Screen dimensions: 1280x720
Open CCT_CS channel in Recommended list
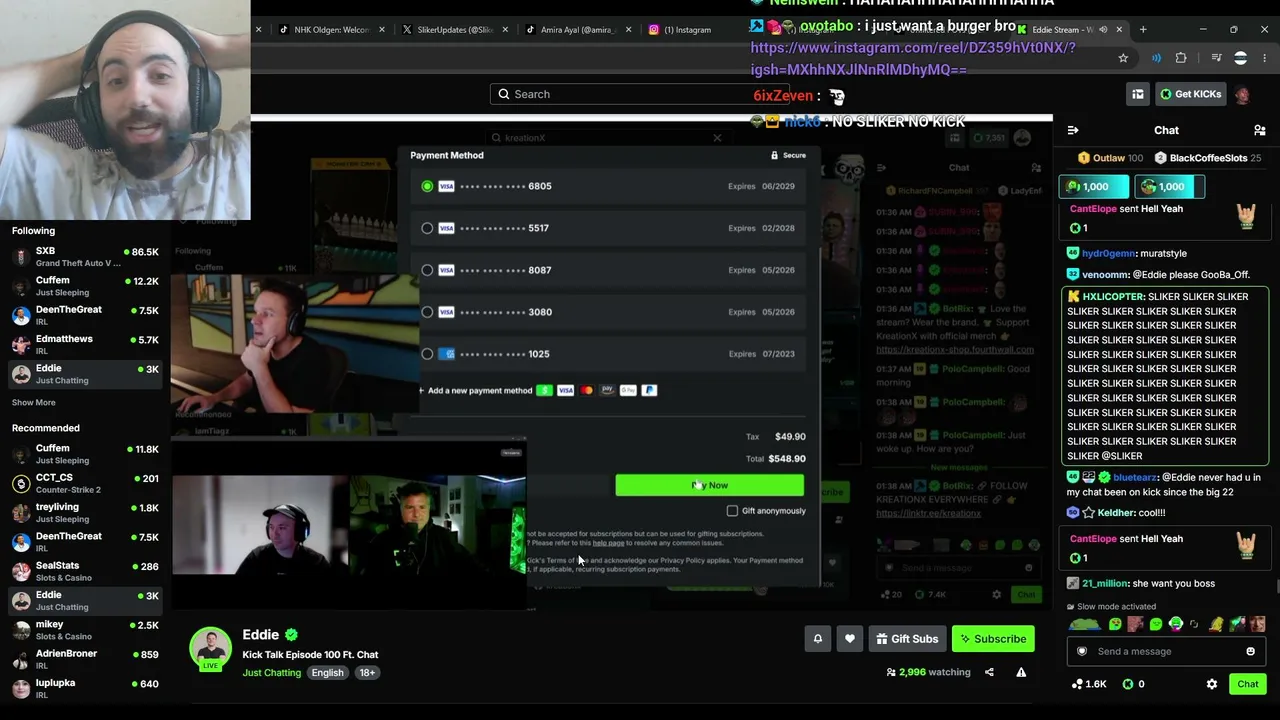pyautogui.click(x=85, y=484)
